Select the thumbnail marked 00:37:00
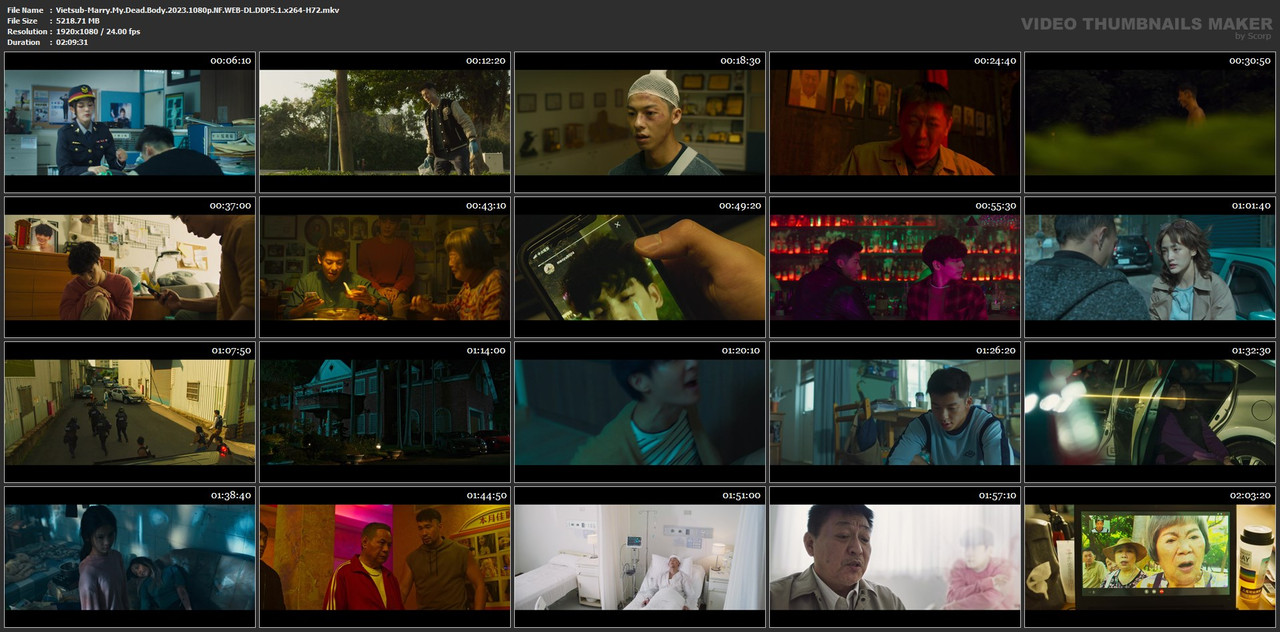 pyautogui.click(x=130, y=267)
